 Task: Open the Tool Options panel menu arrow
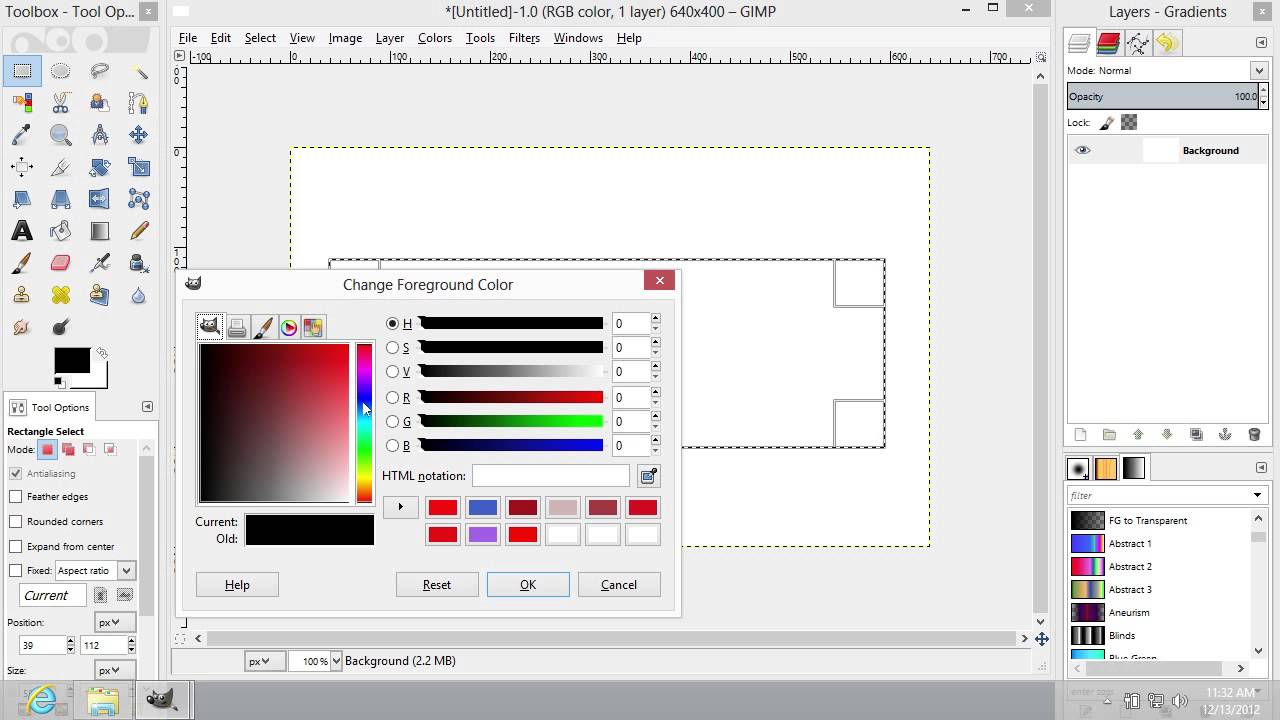coord(147,406)
